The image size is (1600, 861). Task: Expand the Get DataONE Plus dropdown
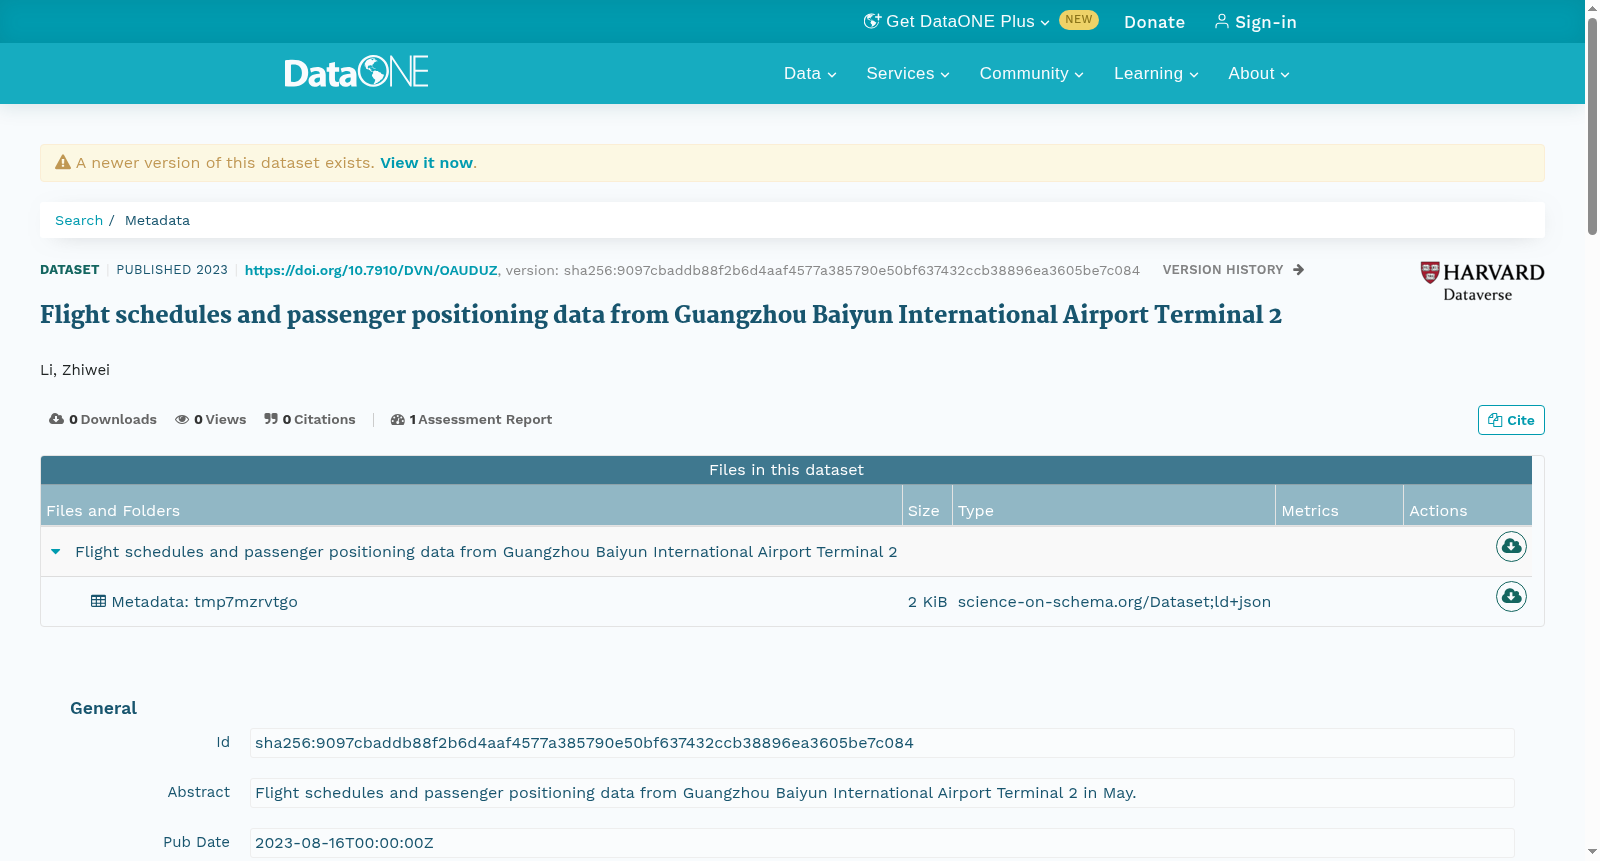pyautogui.click(x=957, y=21)
